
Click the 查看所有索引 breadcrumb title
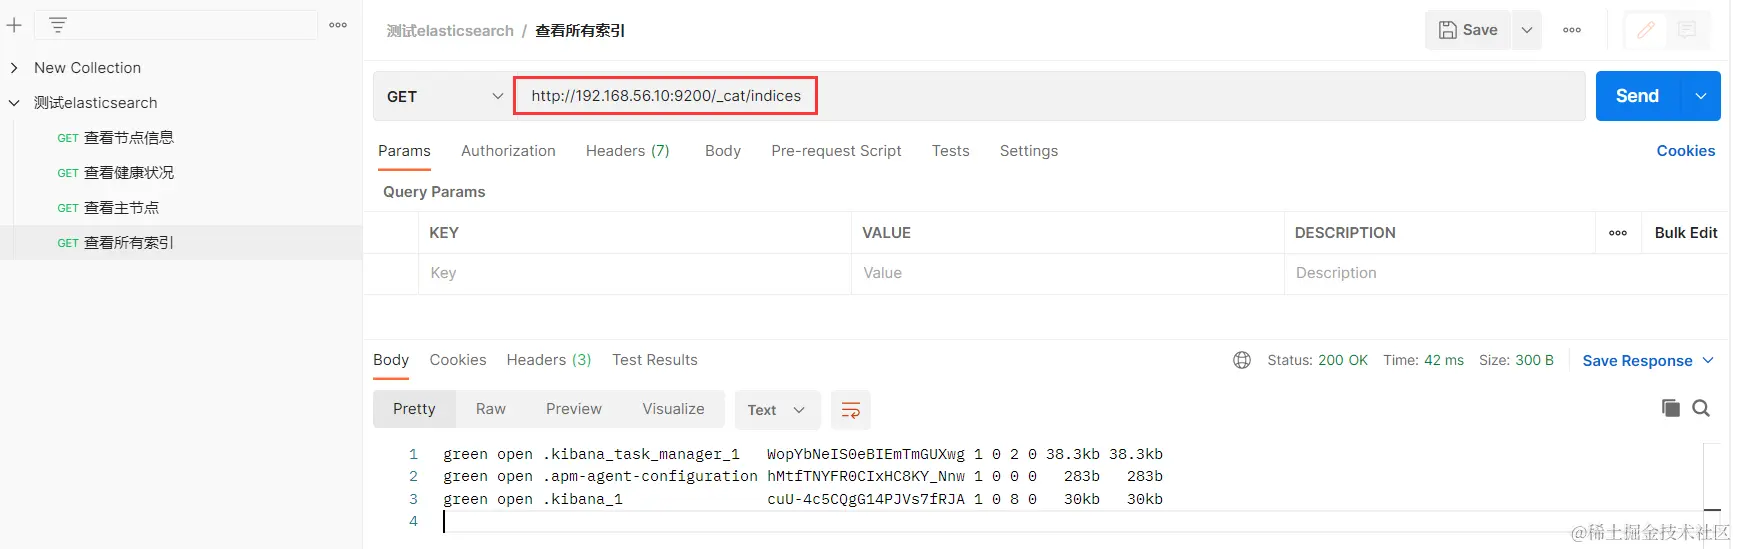coord(580,31)
